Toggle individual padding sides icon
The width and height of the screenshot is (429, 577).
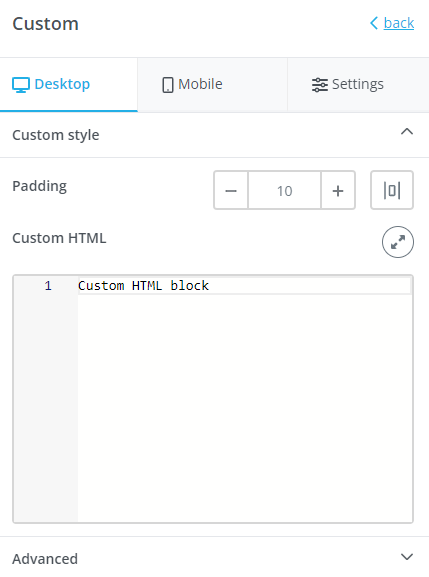tap(392, 190)
